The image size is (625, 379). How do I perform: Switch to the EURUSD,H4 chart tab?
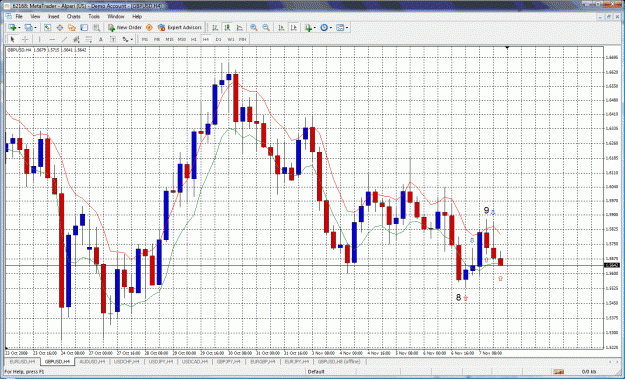[22, 362]
